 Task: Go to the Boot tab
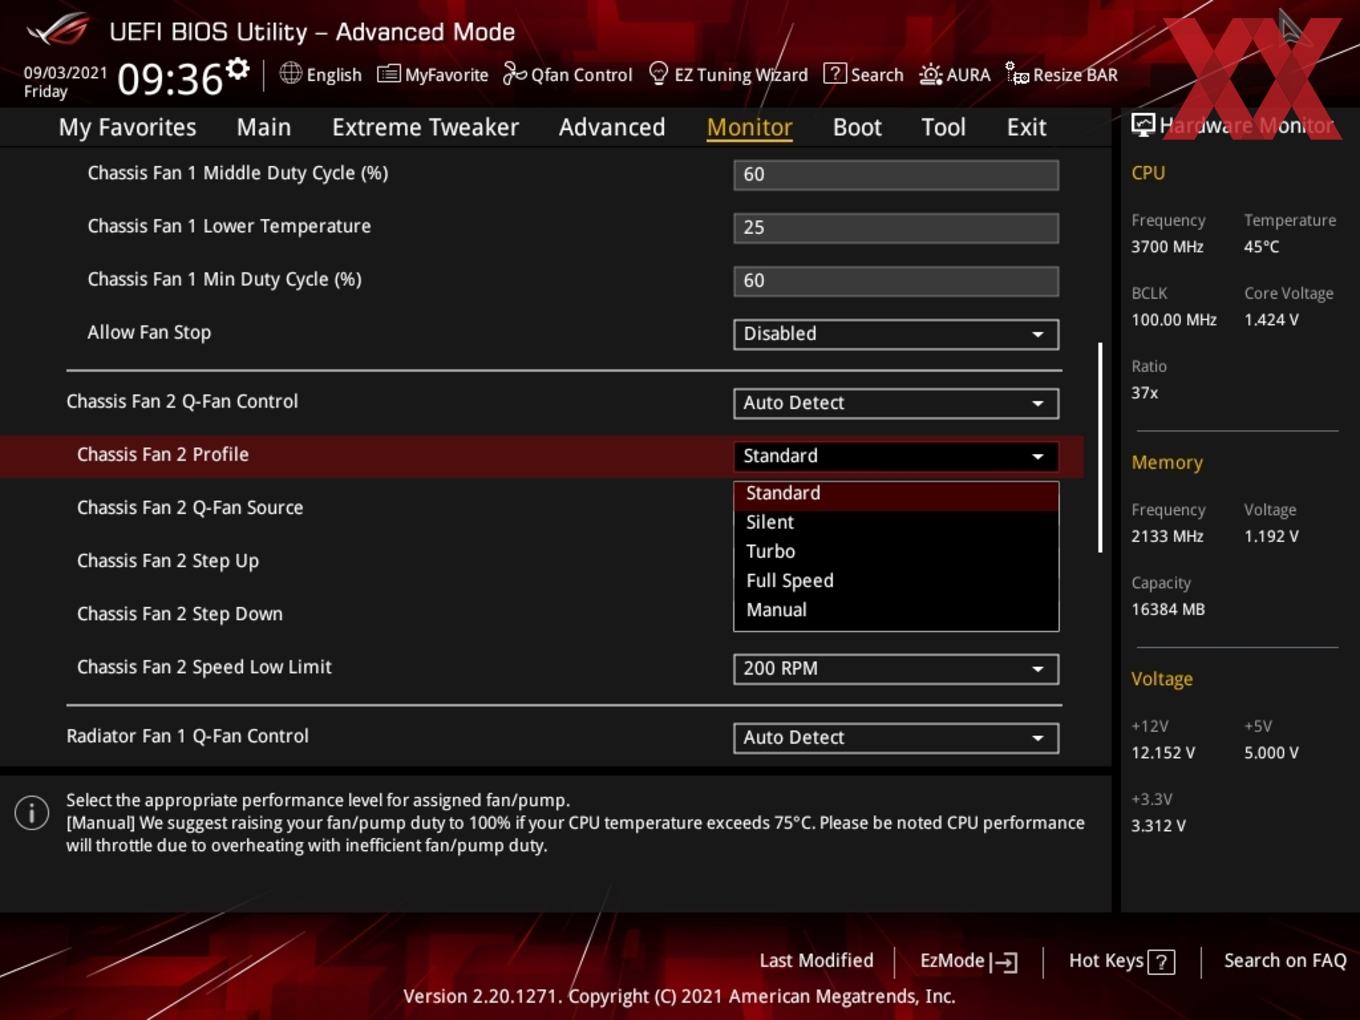coord(857,127)
